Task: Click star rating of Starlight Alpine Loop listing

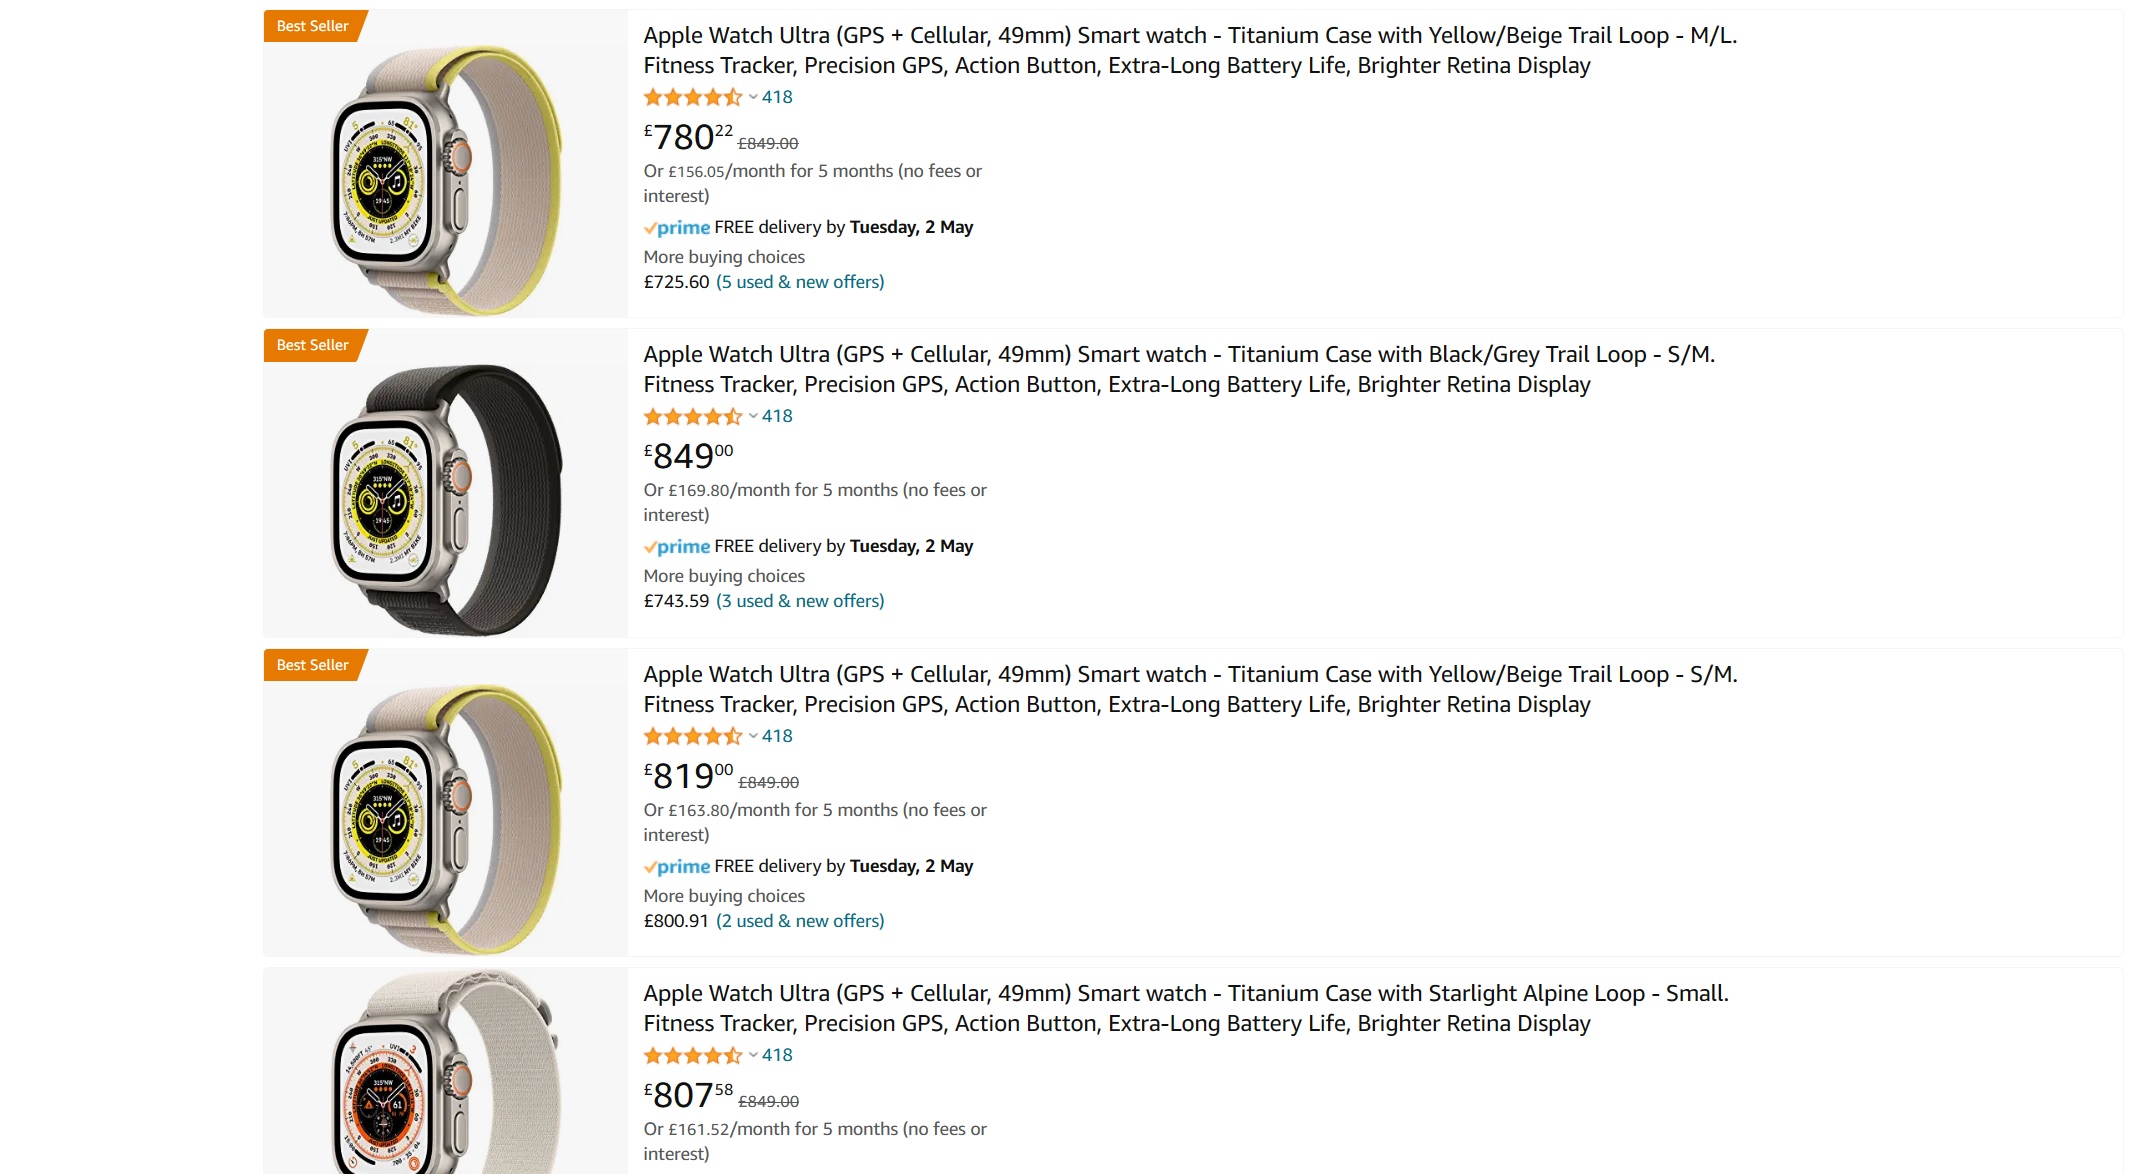Action: click(x=692, y=1055)
